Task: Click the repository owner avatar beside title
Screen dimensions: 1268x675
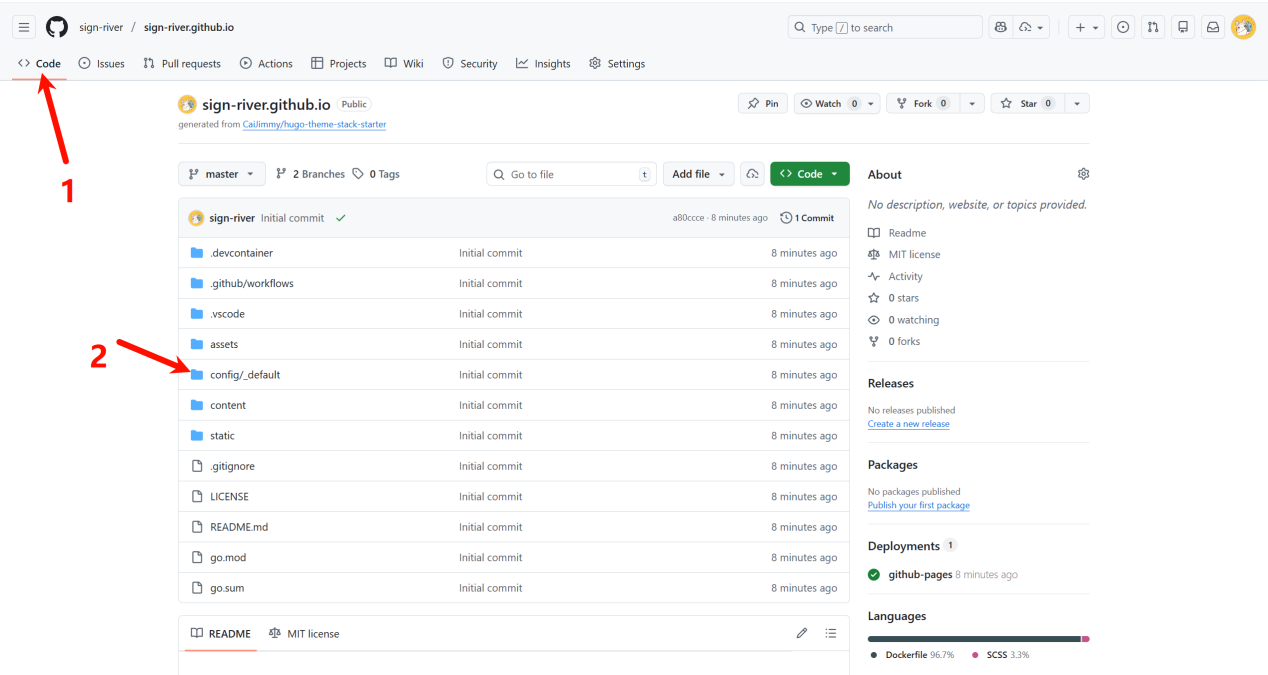Action: (187, 104)
